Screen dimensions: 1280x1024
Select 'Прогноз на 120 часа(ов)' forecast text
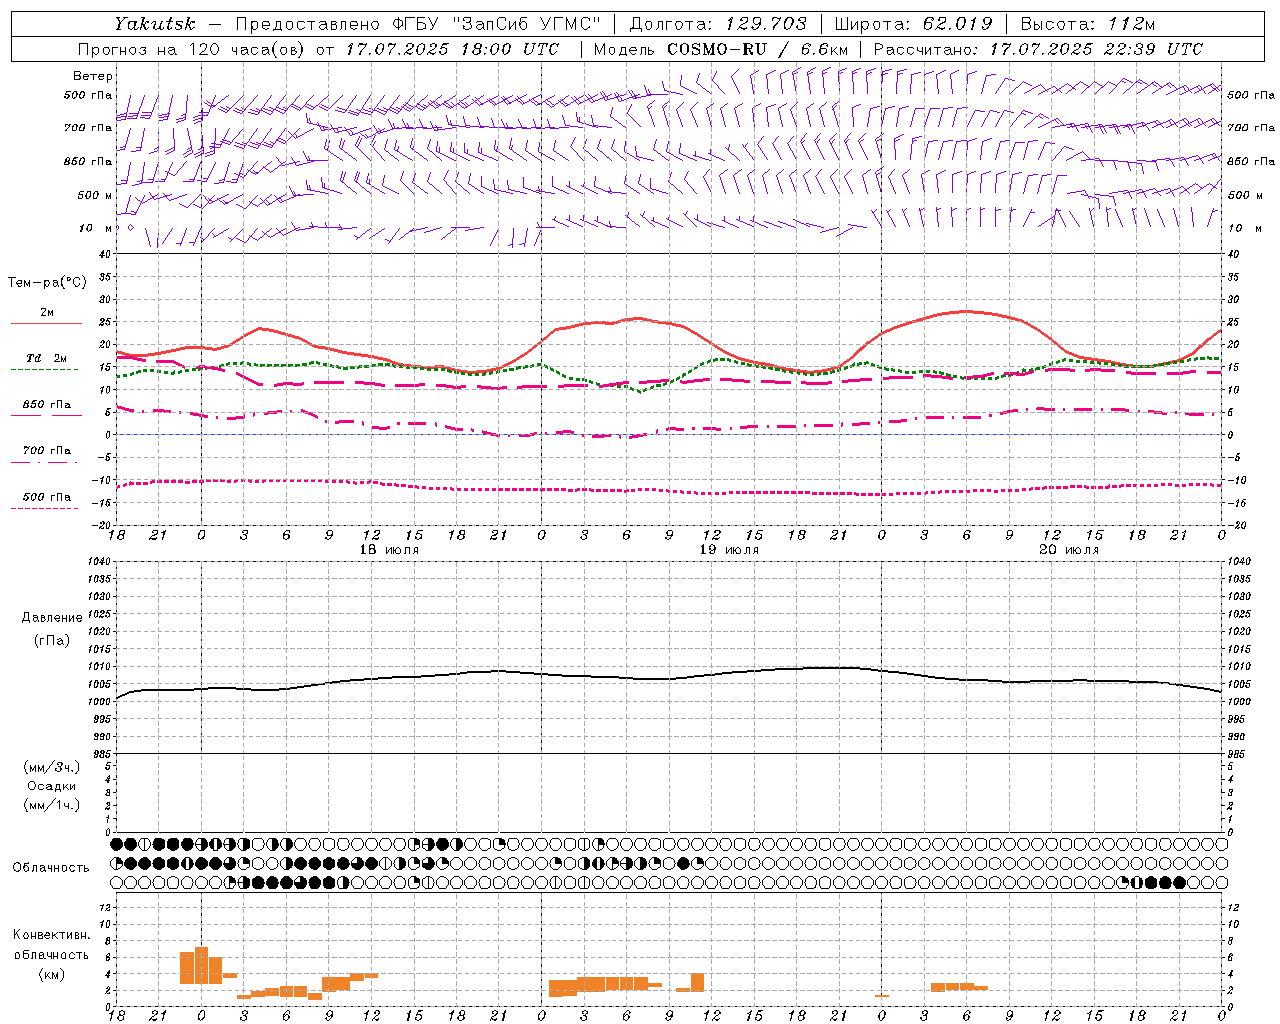(x=193, y=49)
